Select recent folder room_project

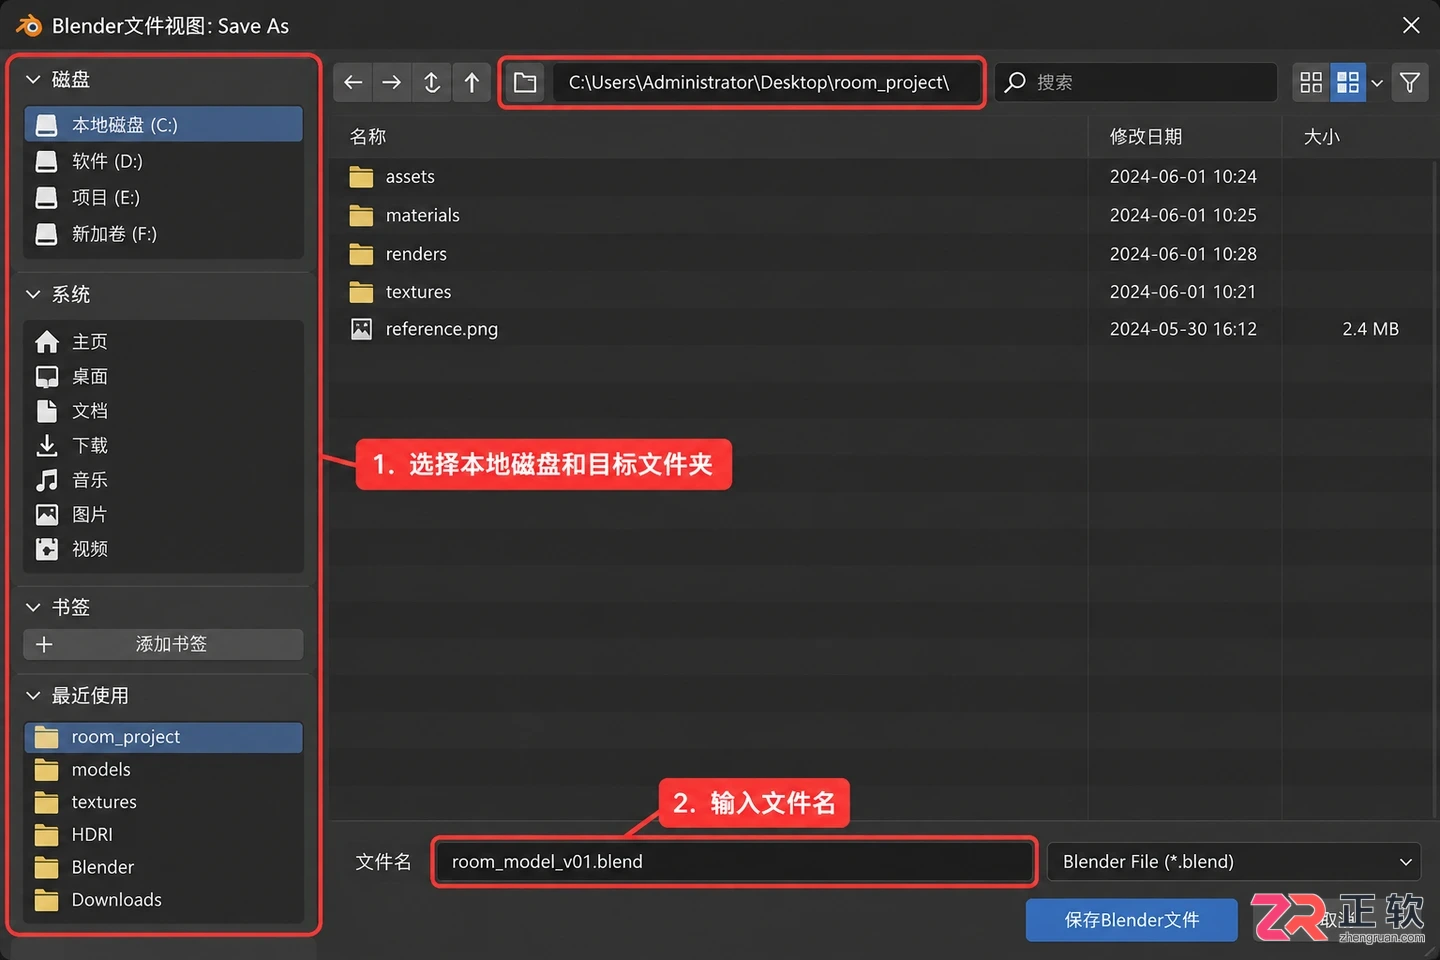[x=163, y=737]
